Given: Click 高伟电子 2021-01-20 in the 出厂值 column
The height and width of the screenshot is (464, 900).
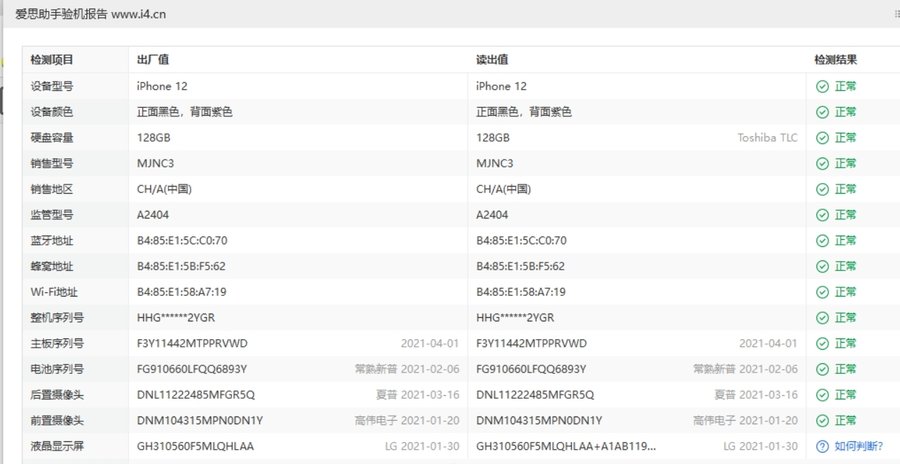Looking at the screenshot, I should click(407, 420).
